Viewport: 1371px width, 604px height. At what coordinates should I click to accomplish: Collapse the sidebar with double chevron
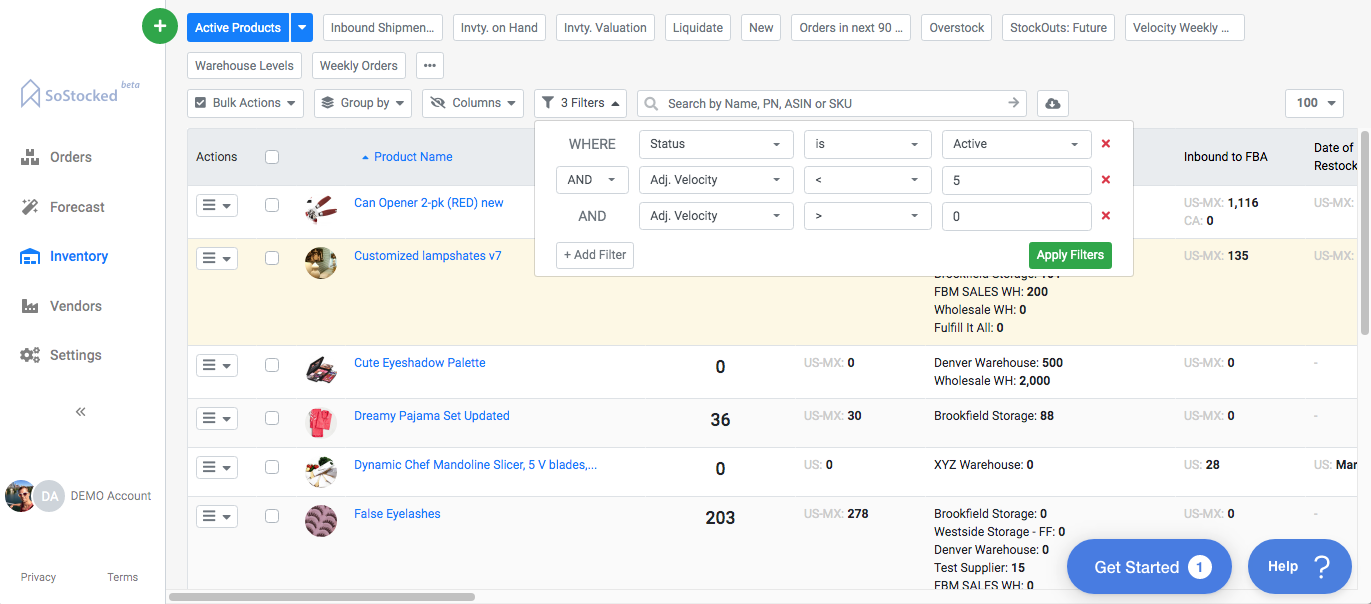(81, 411)
